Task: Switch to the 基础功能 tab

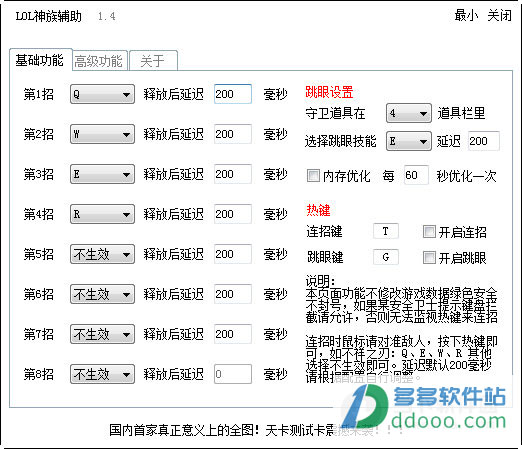Action: 40,60
